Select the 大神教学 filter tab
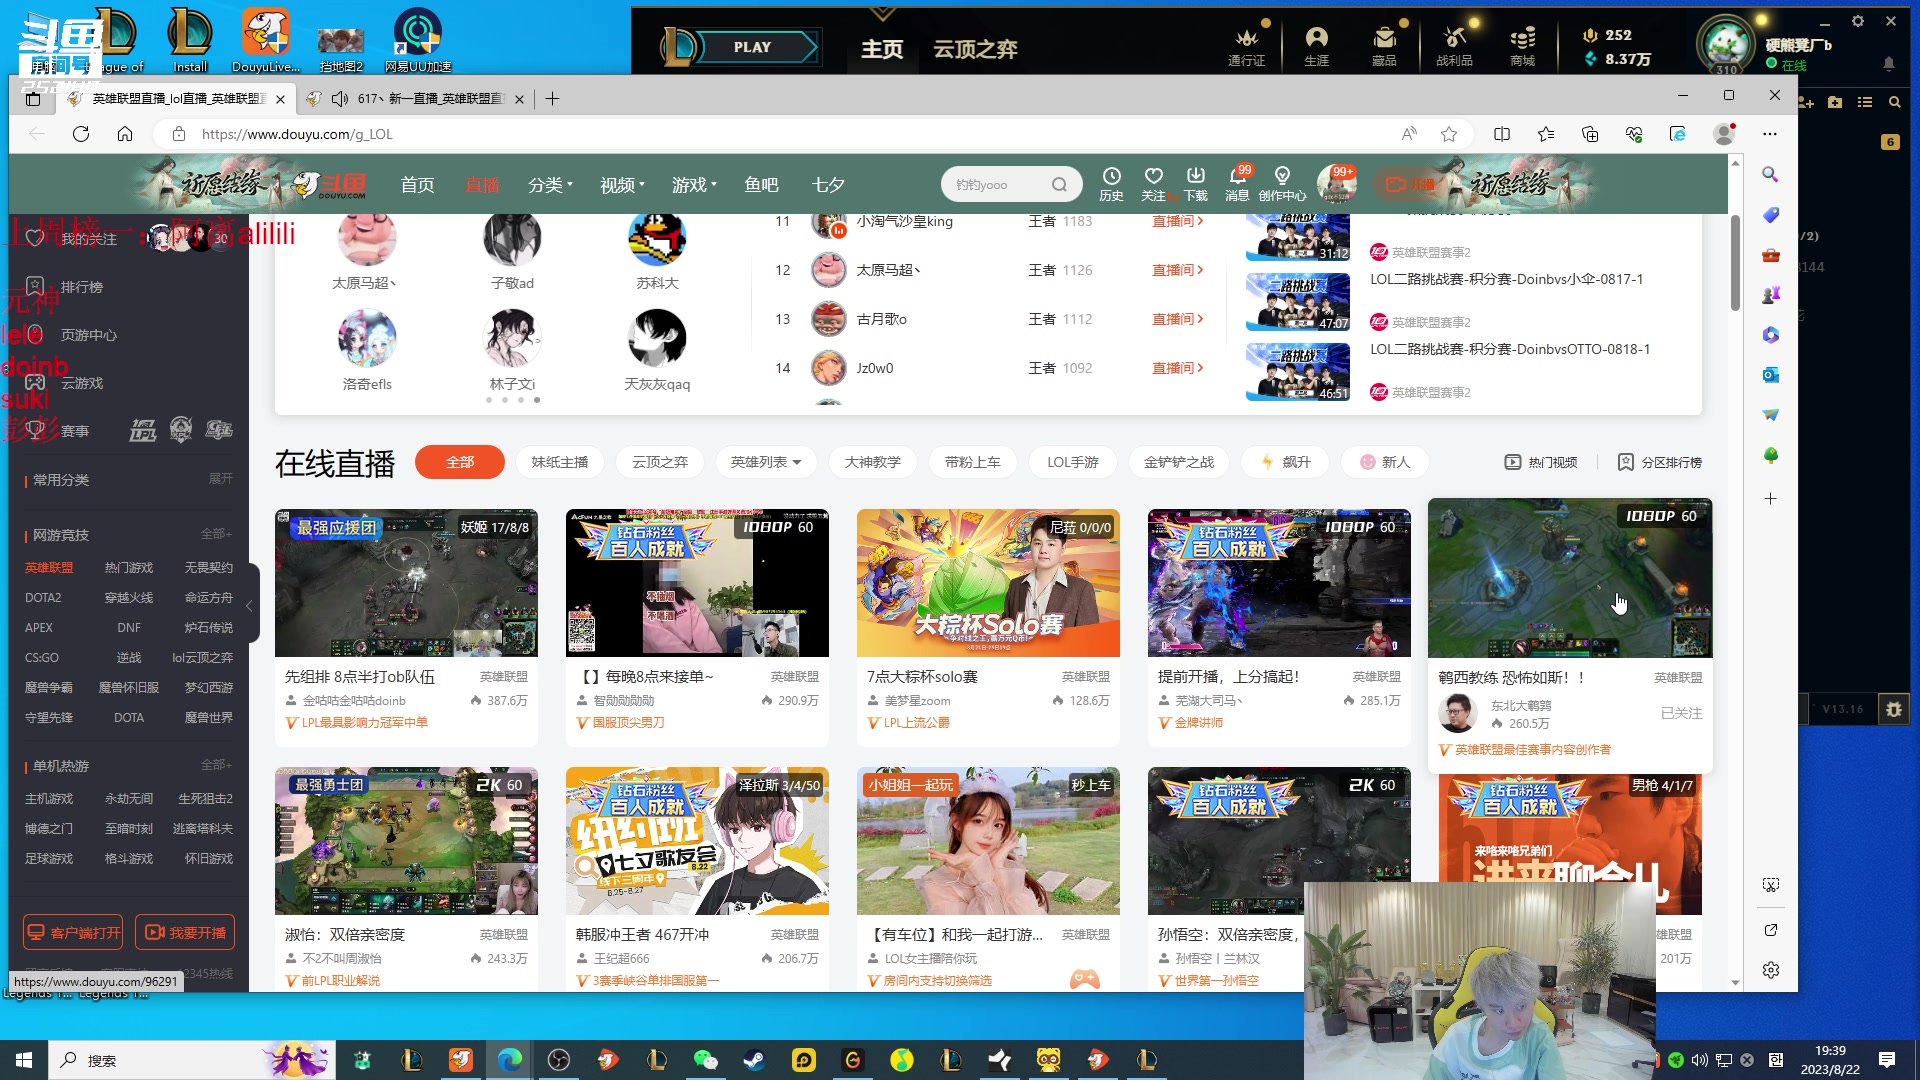Viewport: 1920px width, 1080px height. tap(872, 462)
